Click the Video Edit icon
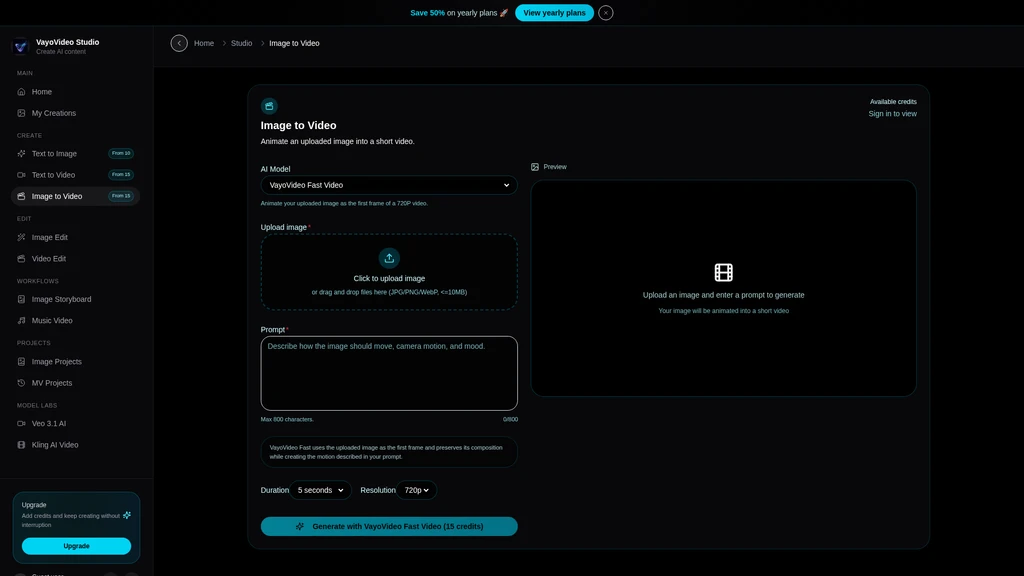Image resolution: width=1024 pixels, height=576 pixels. 22,259
